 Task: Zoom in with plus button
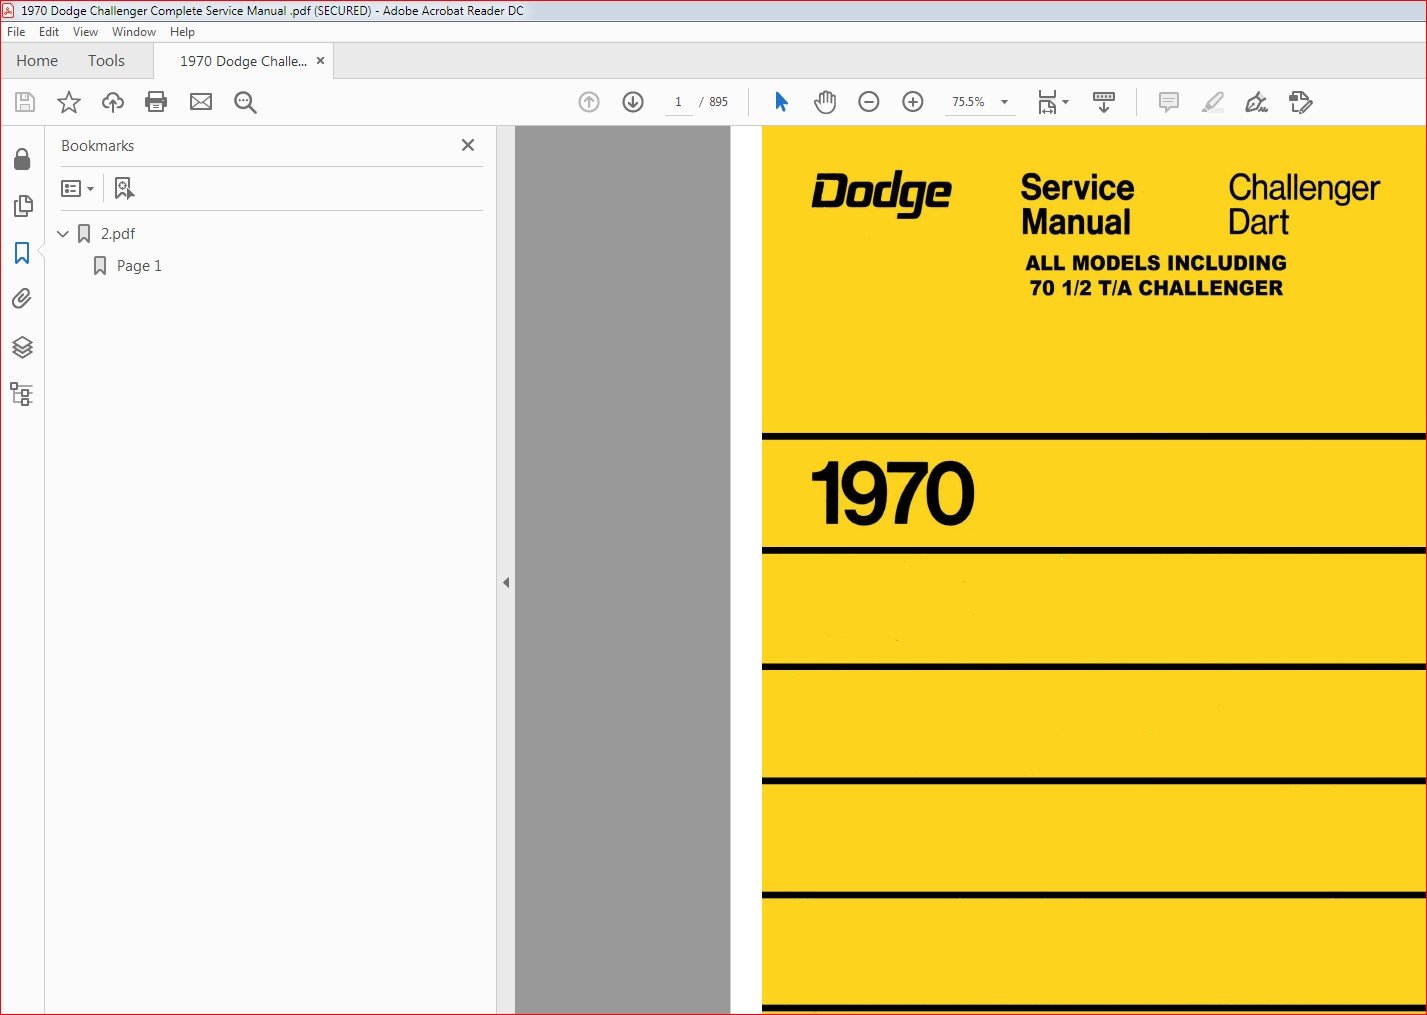pos(913,102)
